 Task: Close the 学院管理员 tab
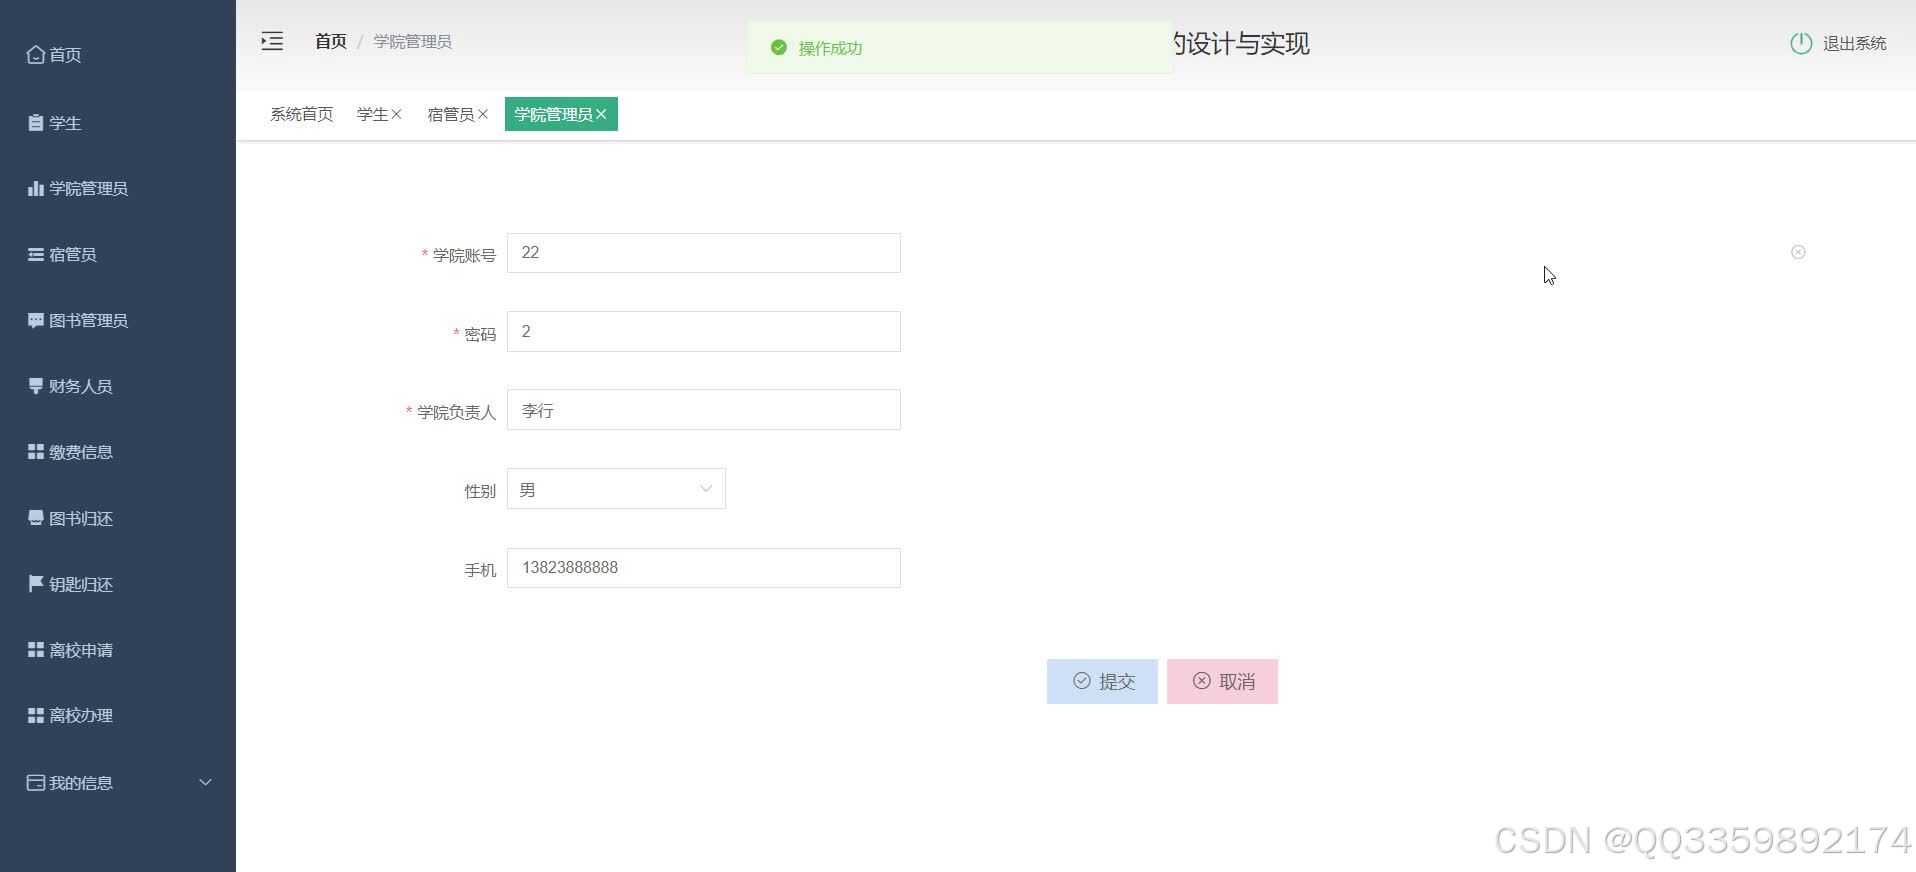[601, 114]
